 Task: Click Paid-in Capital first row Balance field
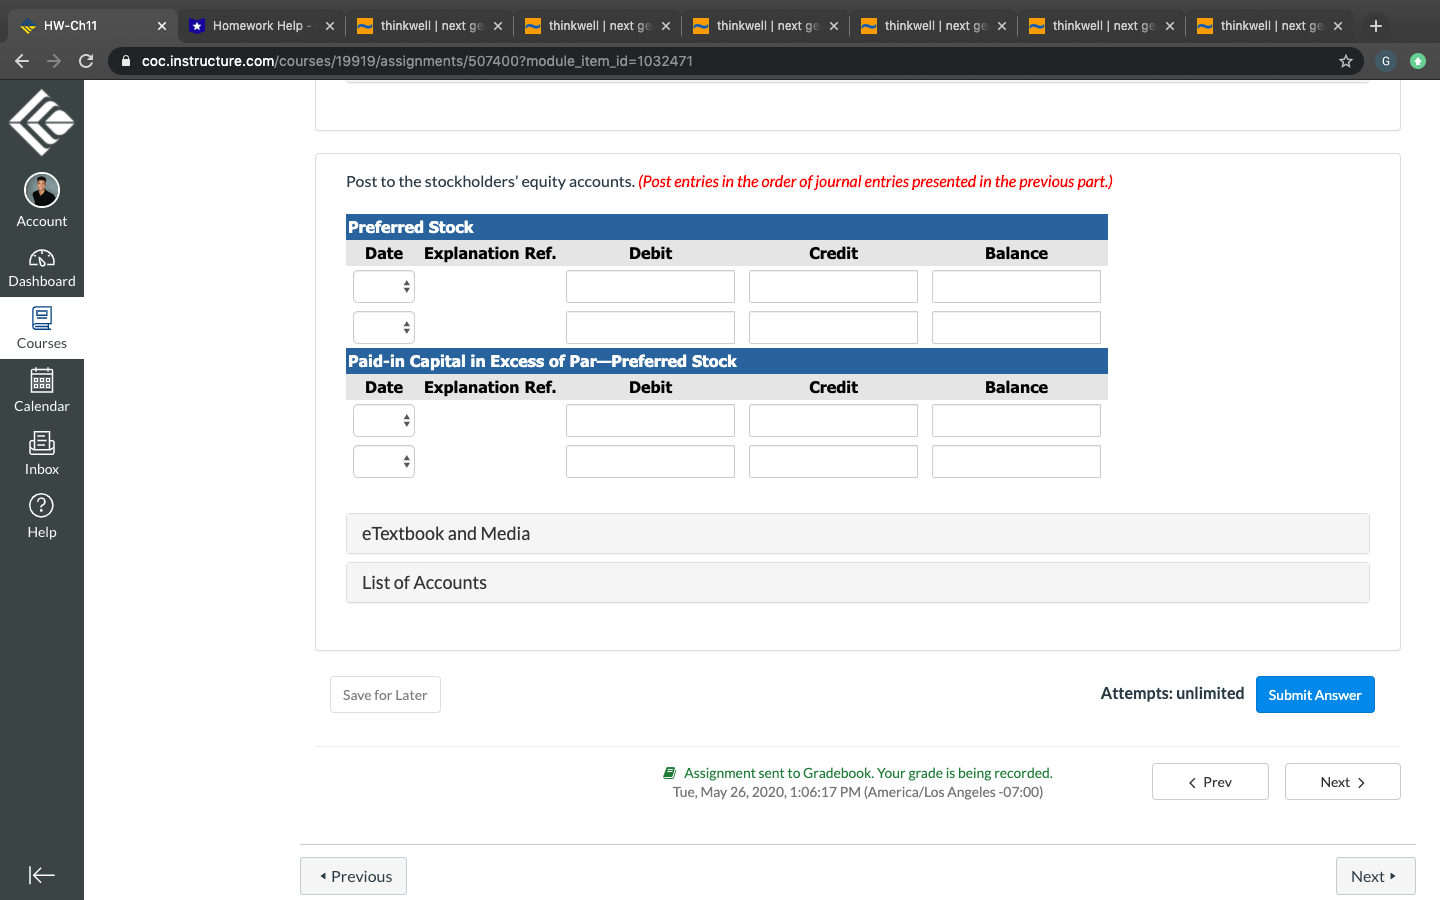pyautogui.click(x=1016, y=421)
